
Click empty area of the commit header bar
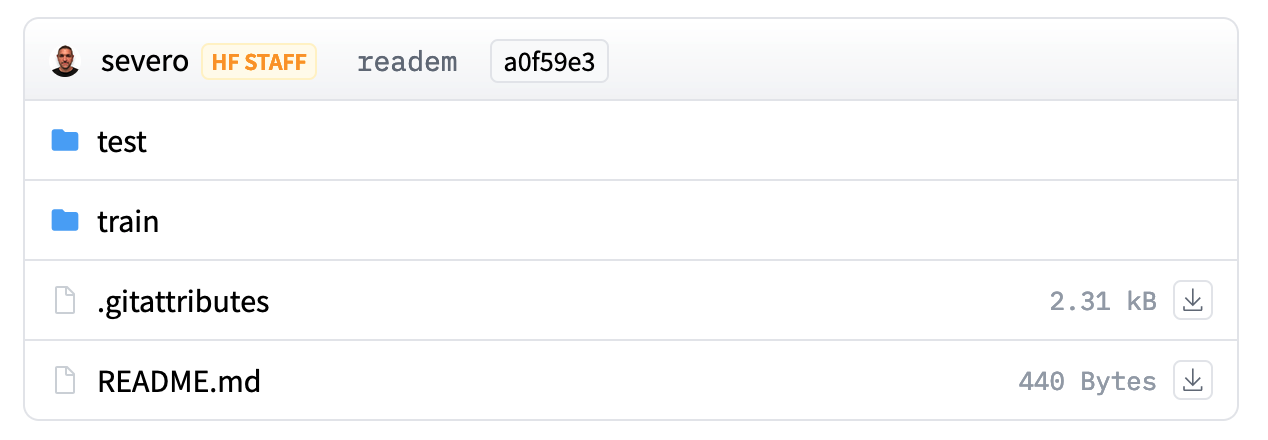tap(900, 62)
